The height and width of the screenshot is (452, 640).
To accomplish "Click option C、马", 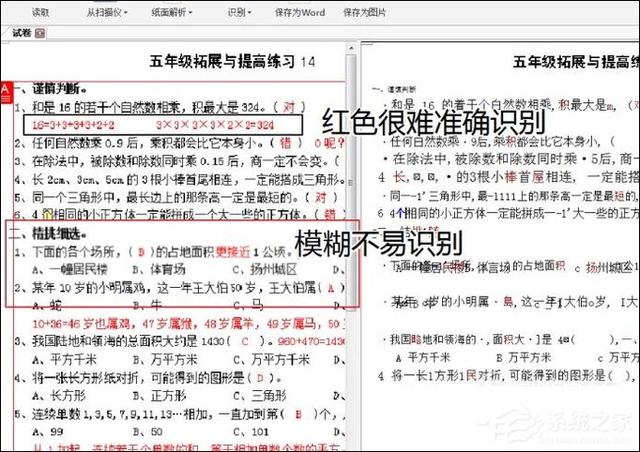I will click(x=248, y=305).
